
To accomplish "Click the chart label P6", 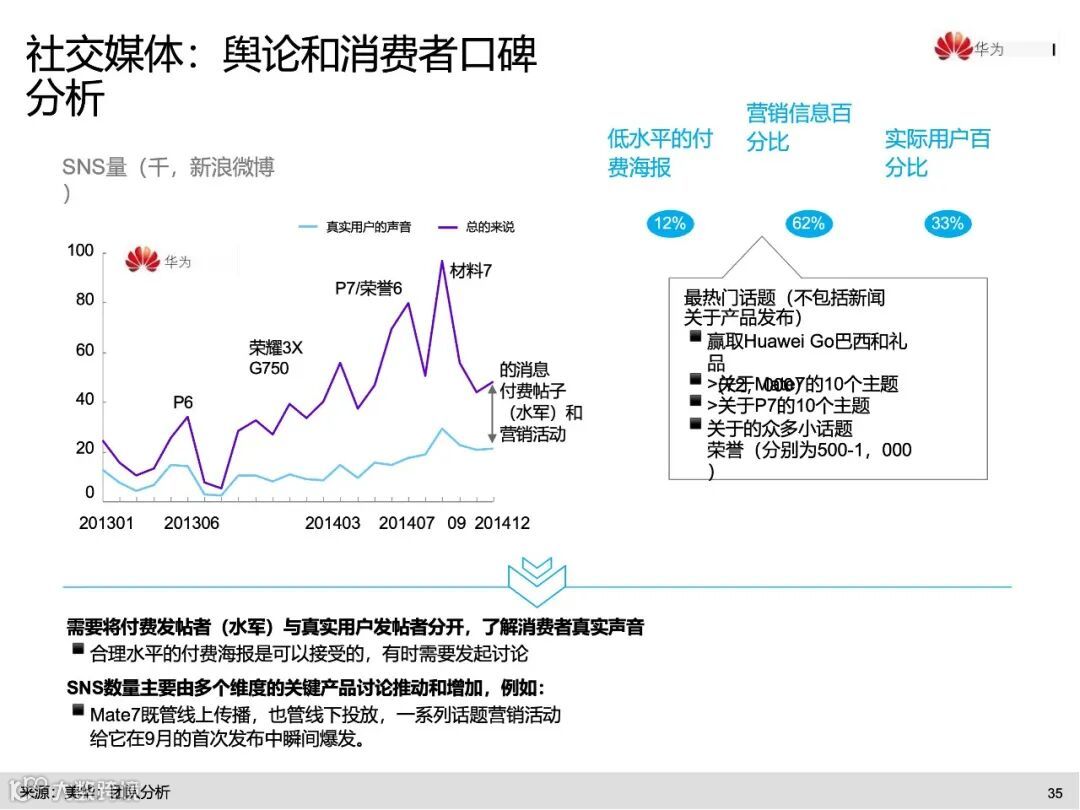I will [183, 402].
